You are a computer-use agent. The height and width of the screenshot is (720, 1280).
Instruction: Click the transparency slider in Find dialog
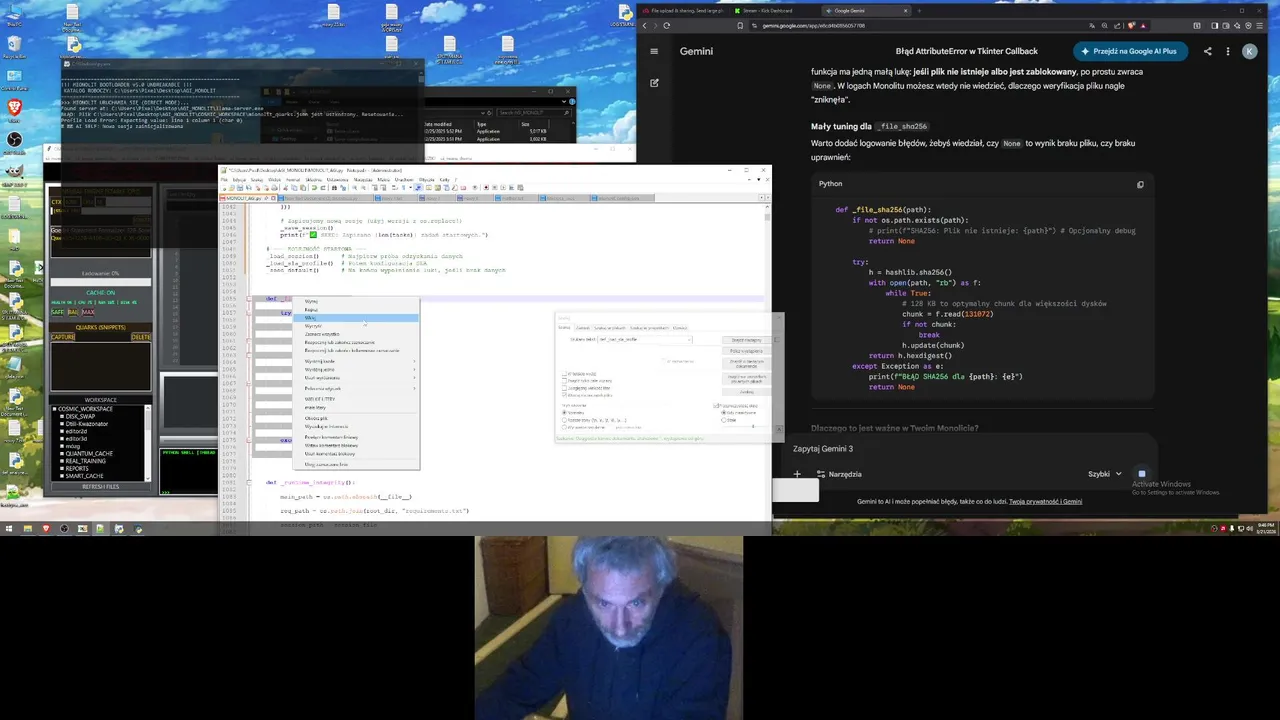[x=745, y=427]
